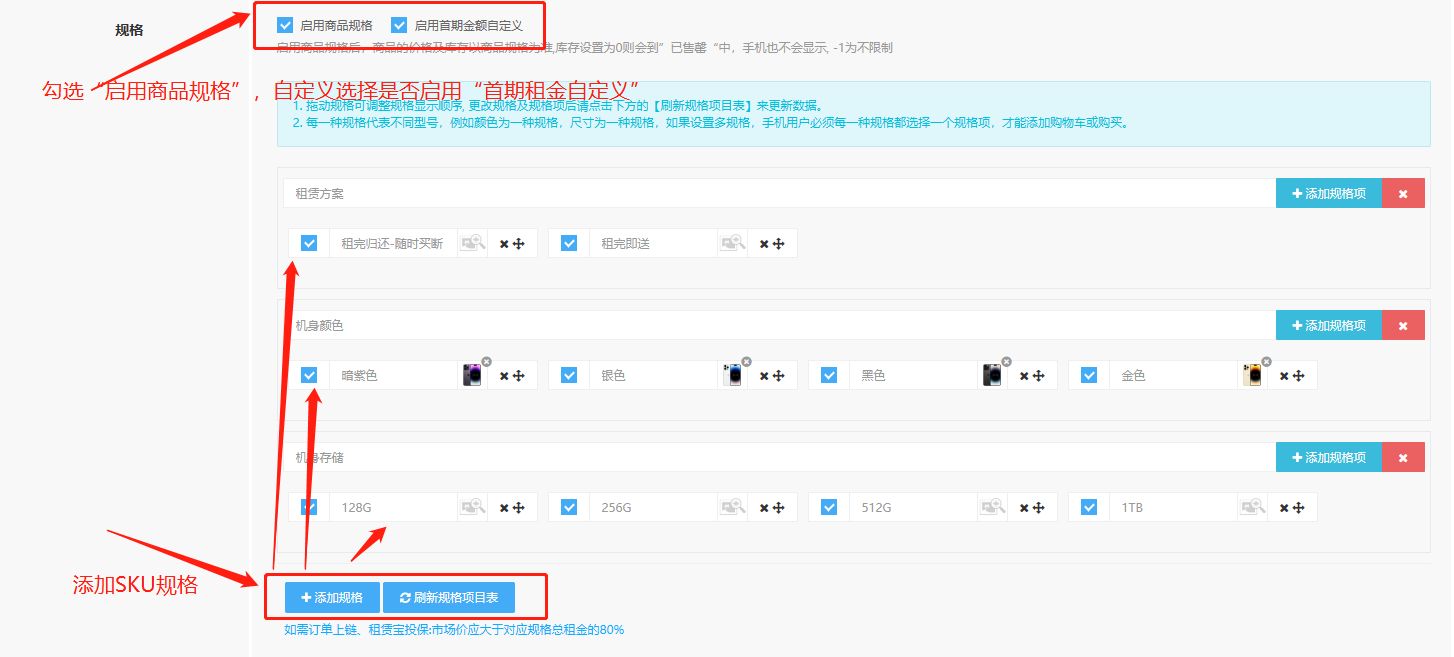Click the 暗紫色 phone thumbnail image
This screenshot has height=657, width=1454.
(x=472, y=375)
